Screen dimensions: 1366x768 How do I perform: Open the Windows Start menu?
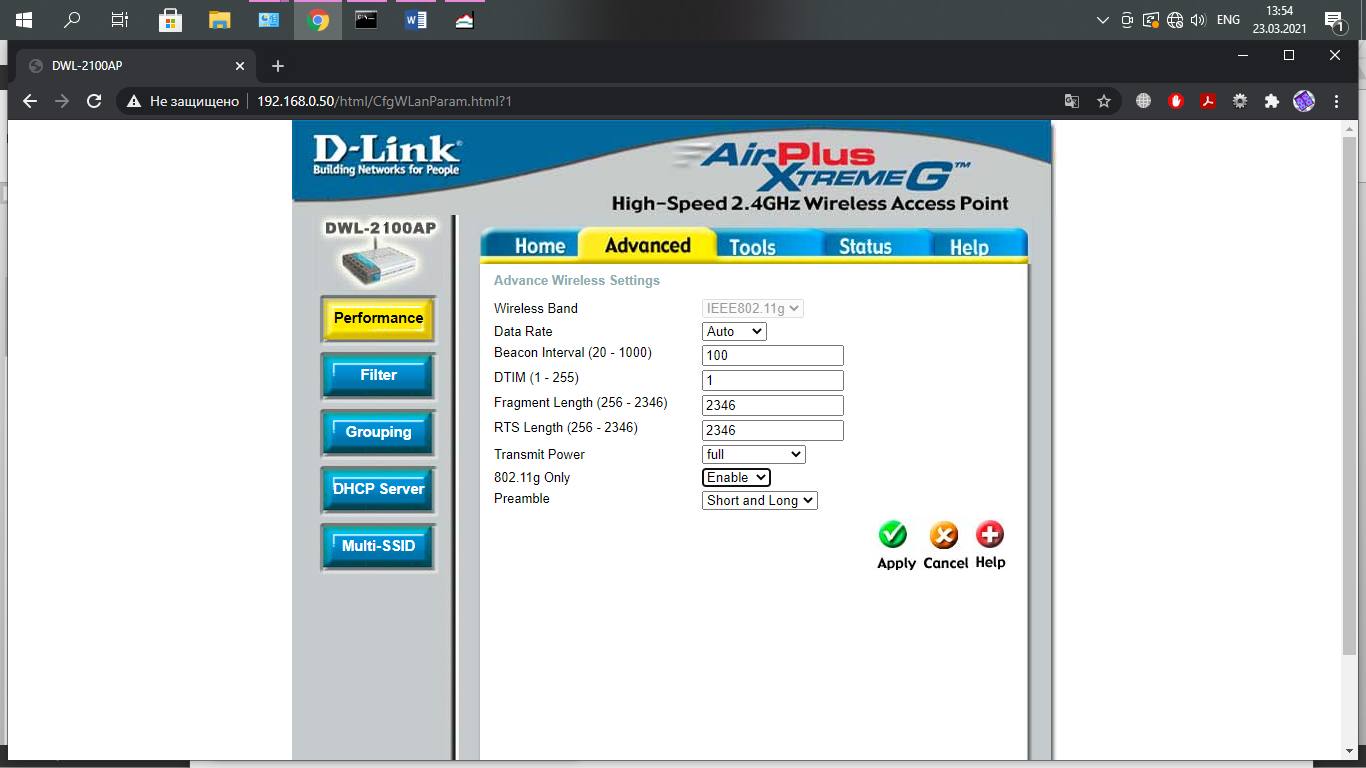click(x=24, y=20)
